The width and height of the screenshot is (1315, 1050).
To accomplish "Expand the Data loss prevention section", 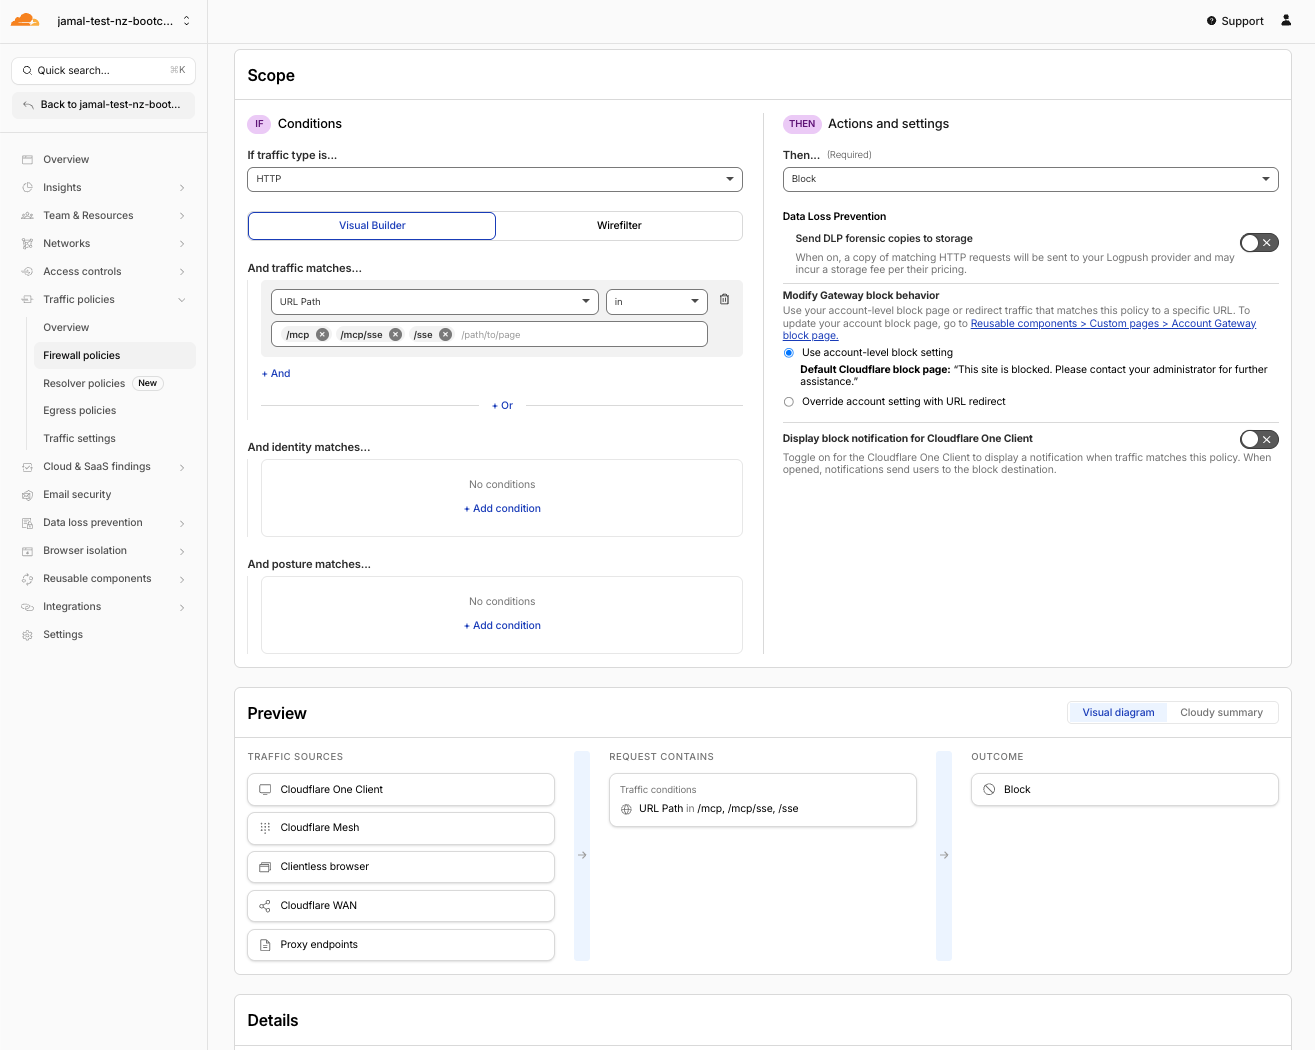I will coord(182,523).
